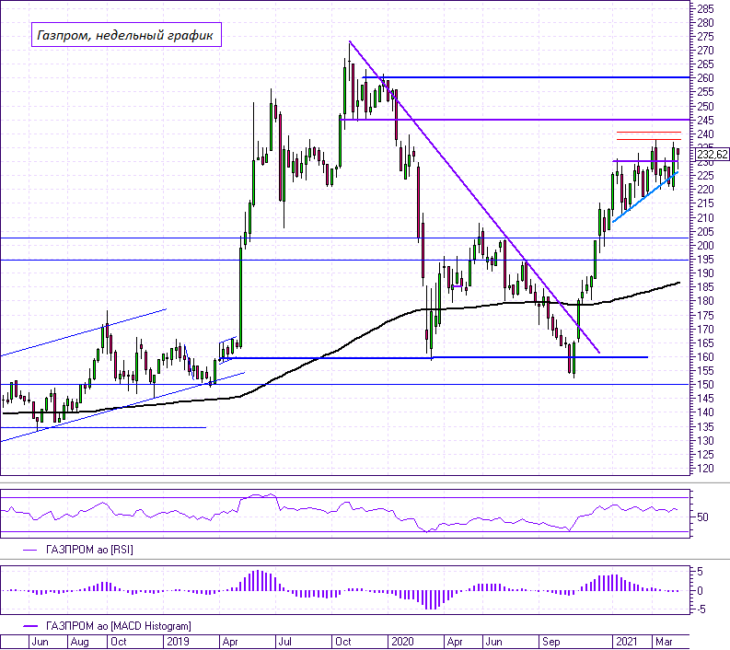Click the ГАЗПРОМ ао [RSI] legend label
Viewport: 730px width, 650px height.
(89, 550)
